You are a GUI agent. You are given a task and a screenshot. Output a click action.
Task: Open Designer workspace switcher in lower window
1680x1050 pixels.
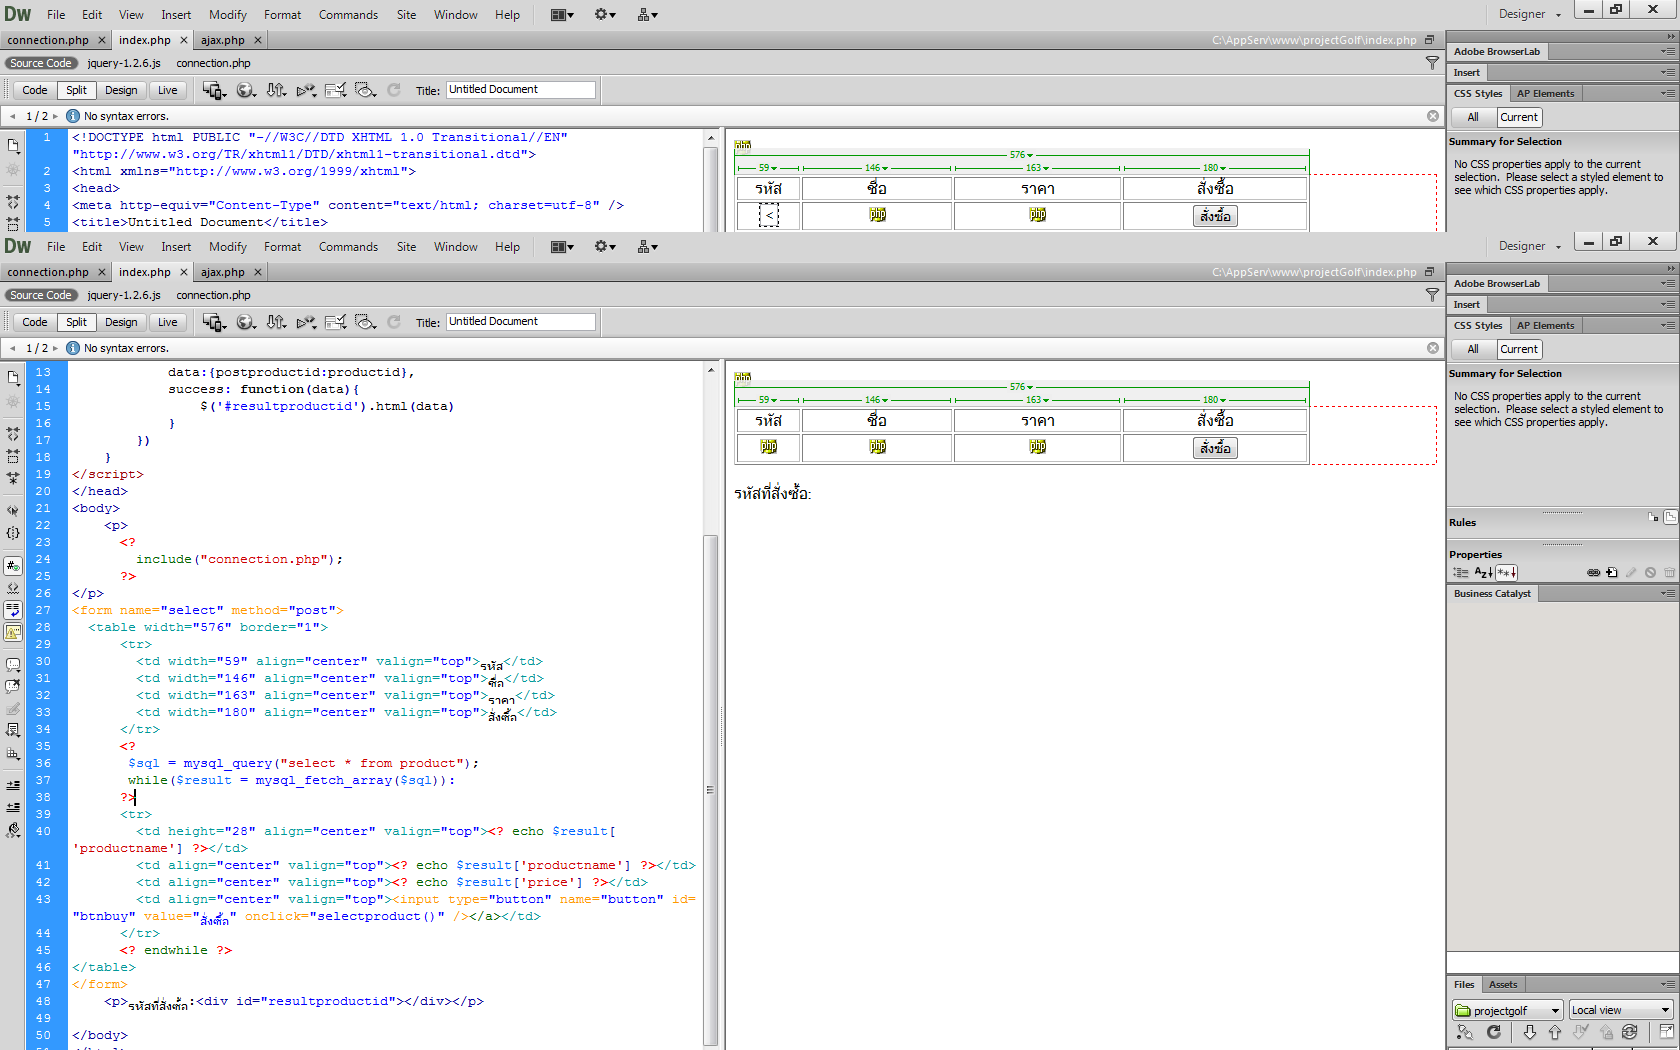point(1529,246)
